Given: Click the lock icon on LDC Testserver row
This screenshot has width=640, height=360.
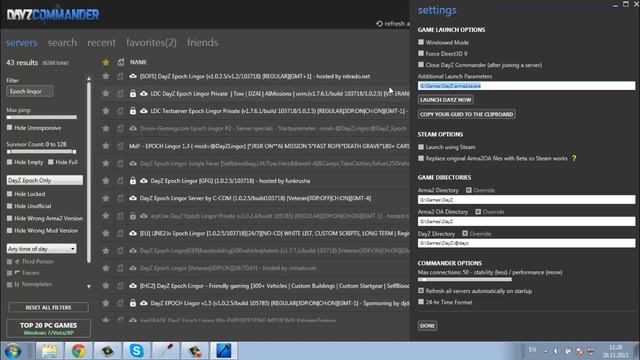Looking at the screenshot, I should pyautogui.click(x=133, y=111).
